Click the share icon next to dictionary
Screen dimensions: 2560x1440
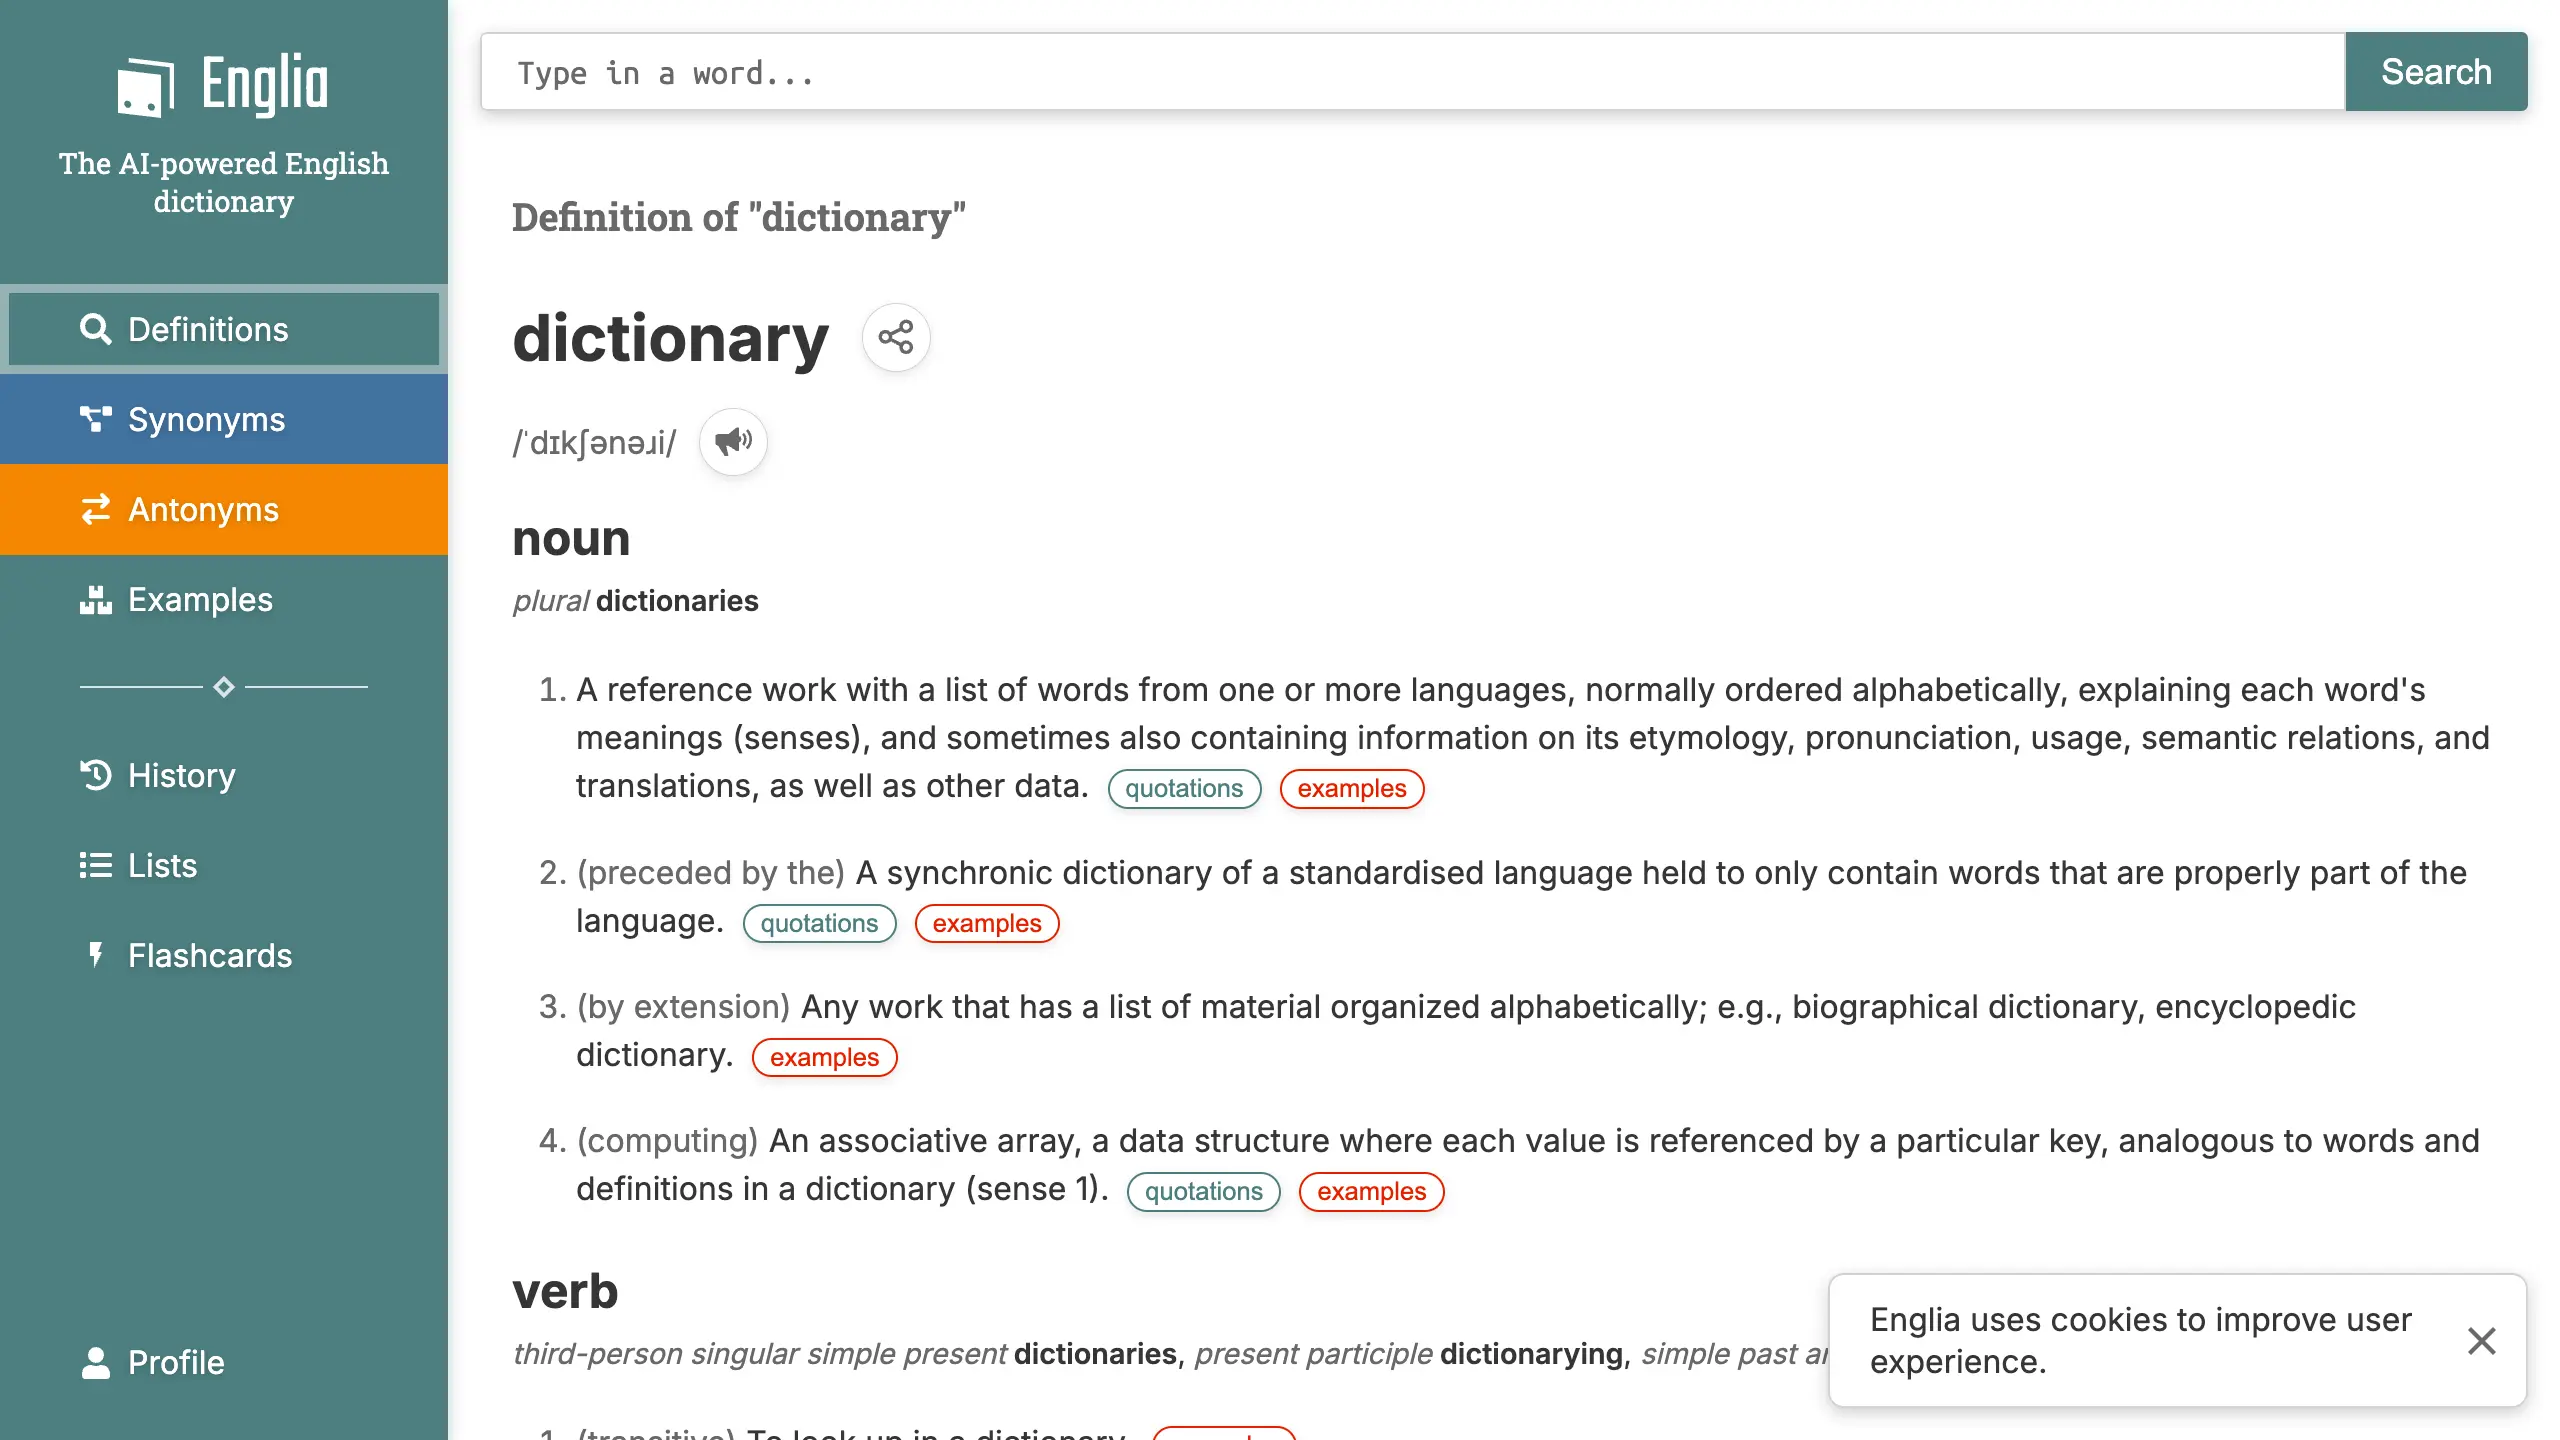pos(895,338)
